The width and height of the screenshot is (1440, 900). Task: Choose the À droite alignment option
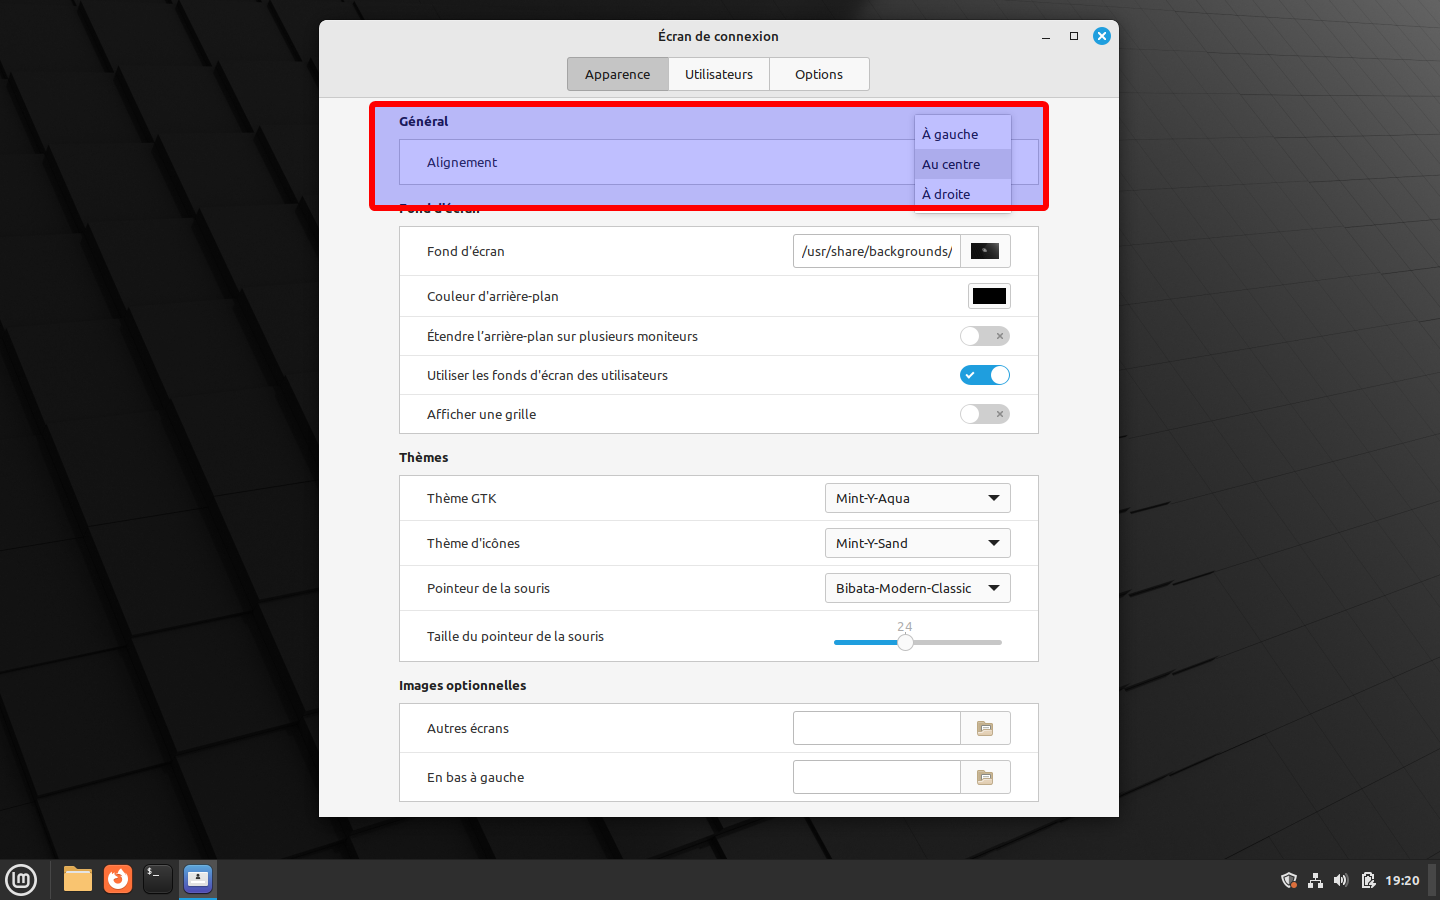click(x=947, y=194)
